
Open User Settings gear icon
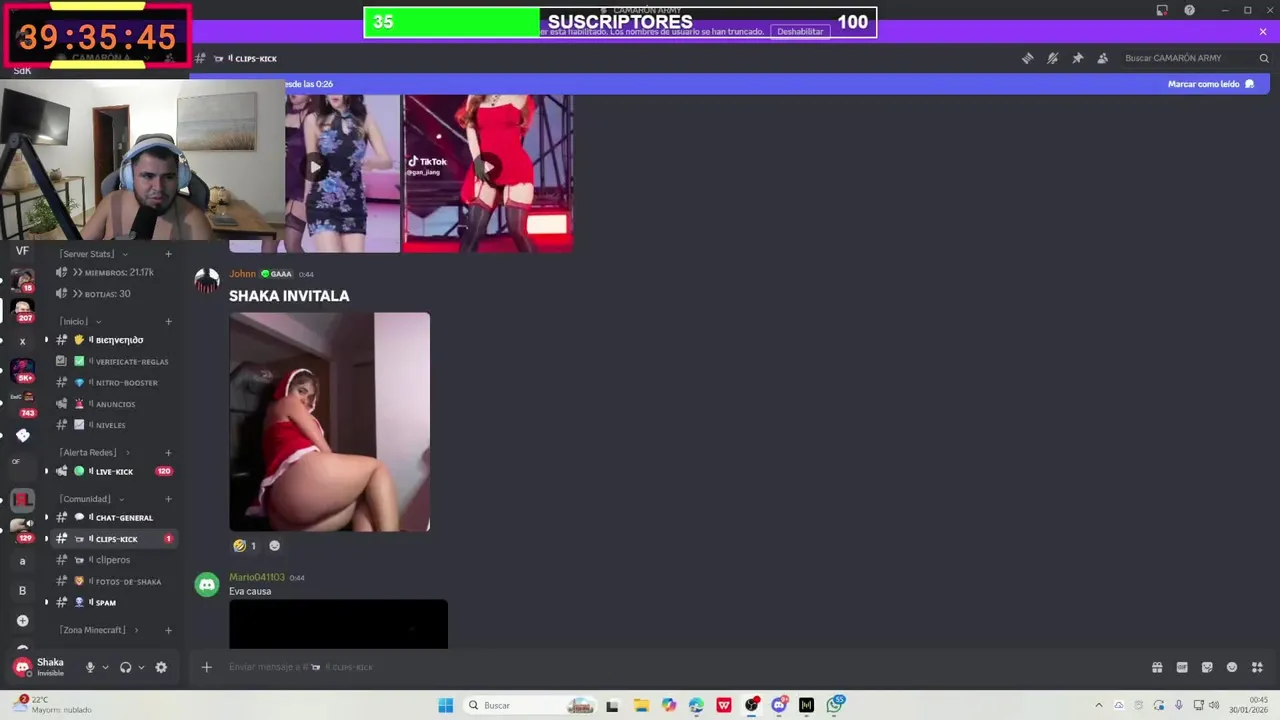click(x=161, y=667)
